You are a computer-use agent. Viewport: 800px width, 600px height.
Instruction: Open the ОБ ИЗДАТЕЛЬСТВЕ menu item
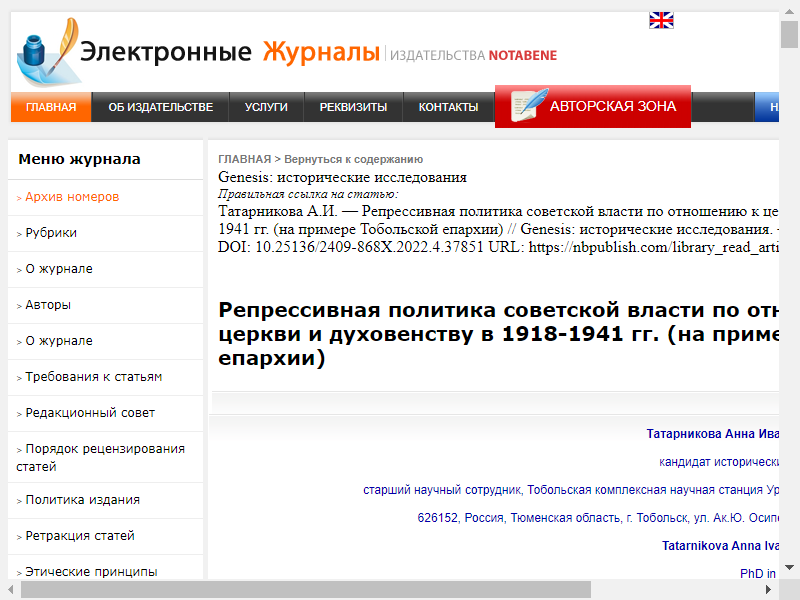pyautogui.click(x=160, y=107)
